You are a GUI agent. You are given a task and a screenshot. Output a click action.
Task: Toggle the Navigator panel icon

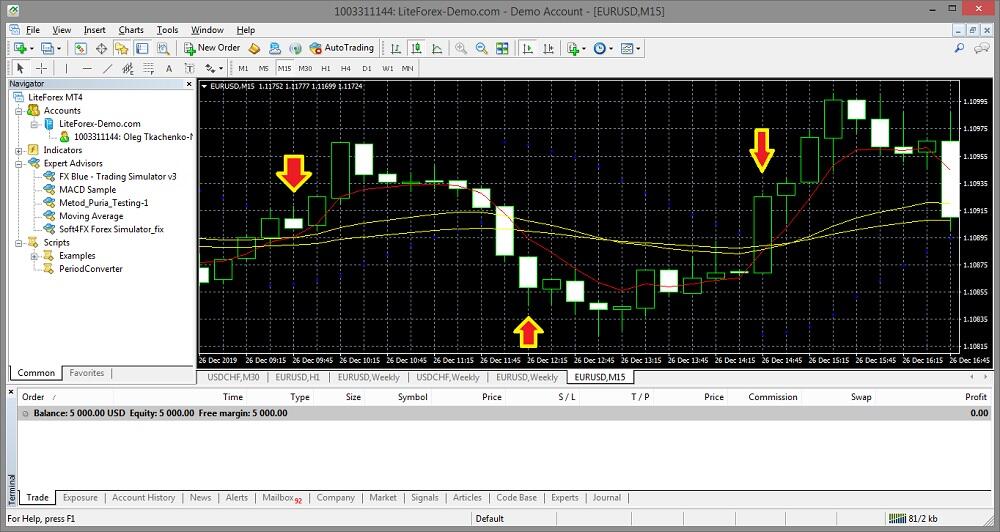coord(122,48)
